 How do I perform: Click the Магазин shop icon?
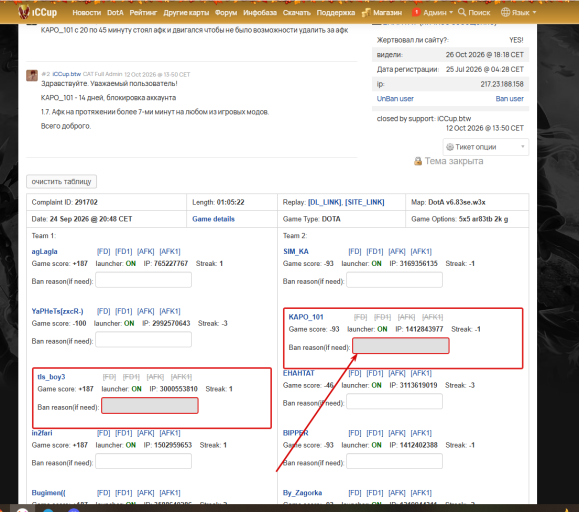click(366, 13)
